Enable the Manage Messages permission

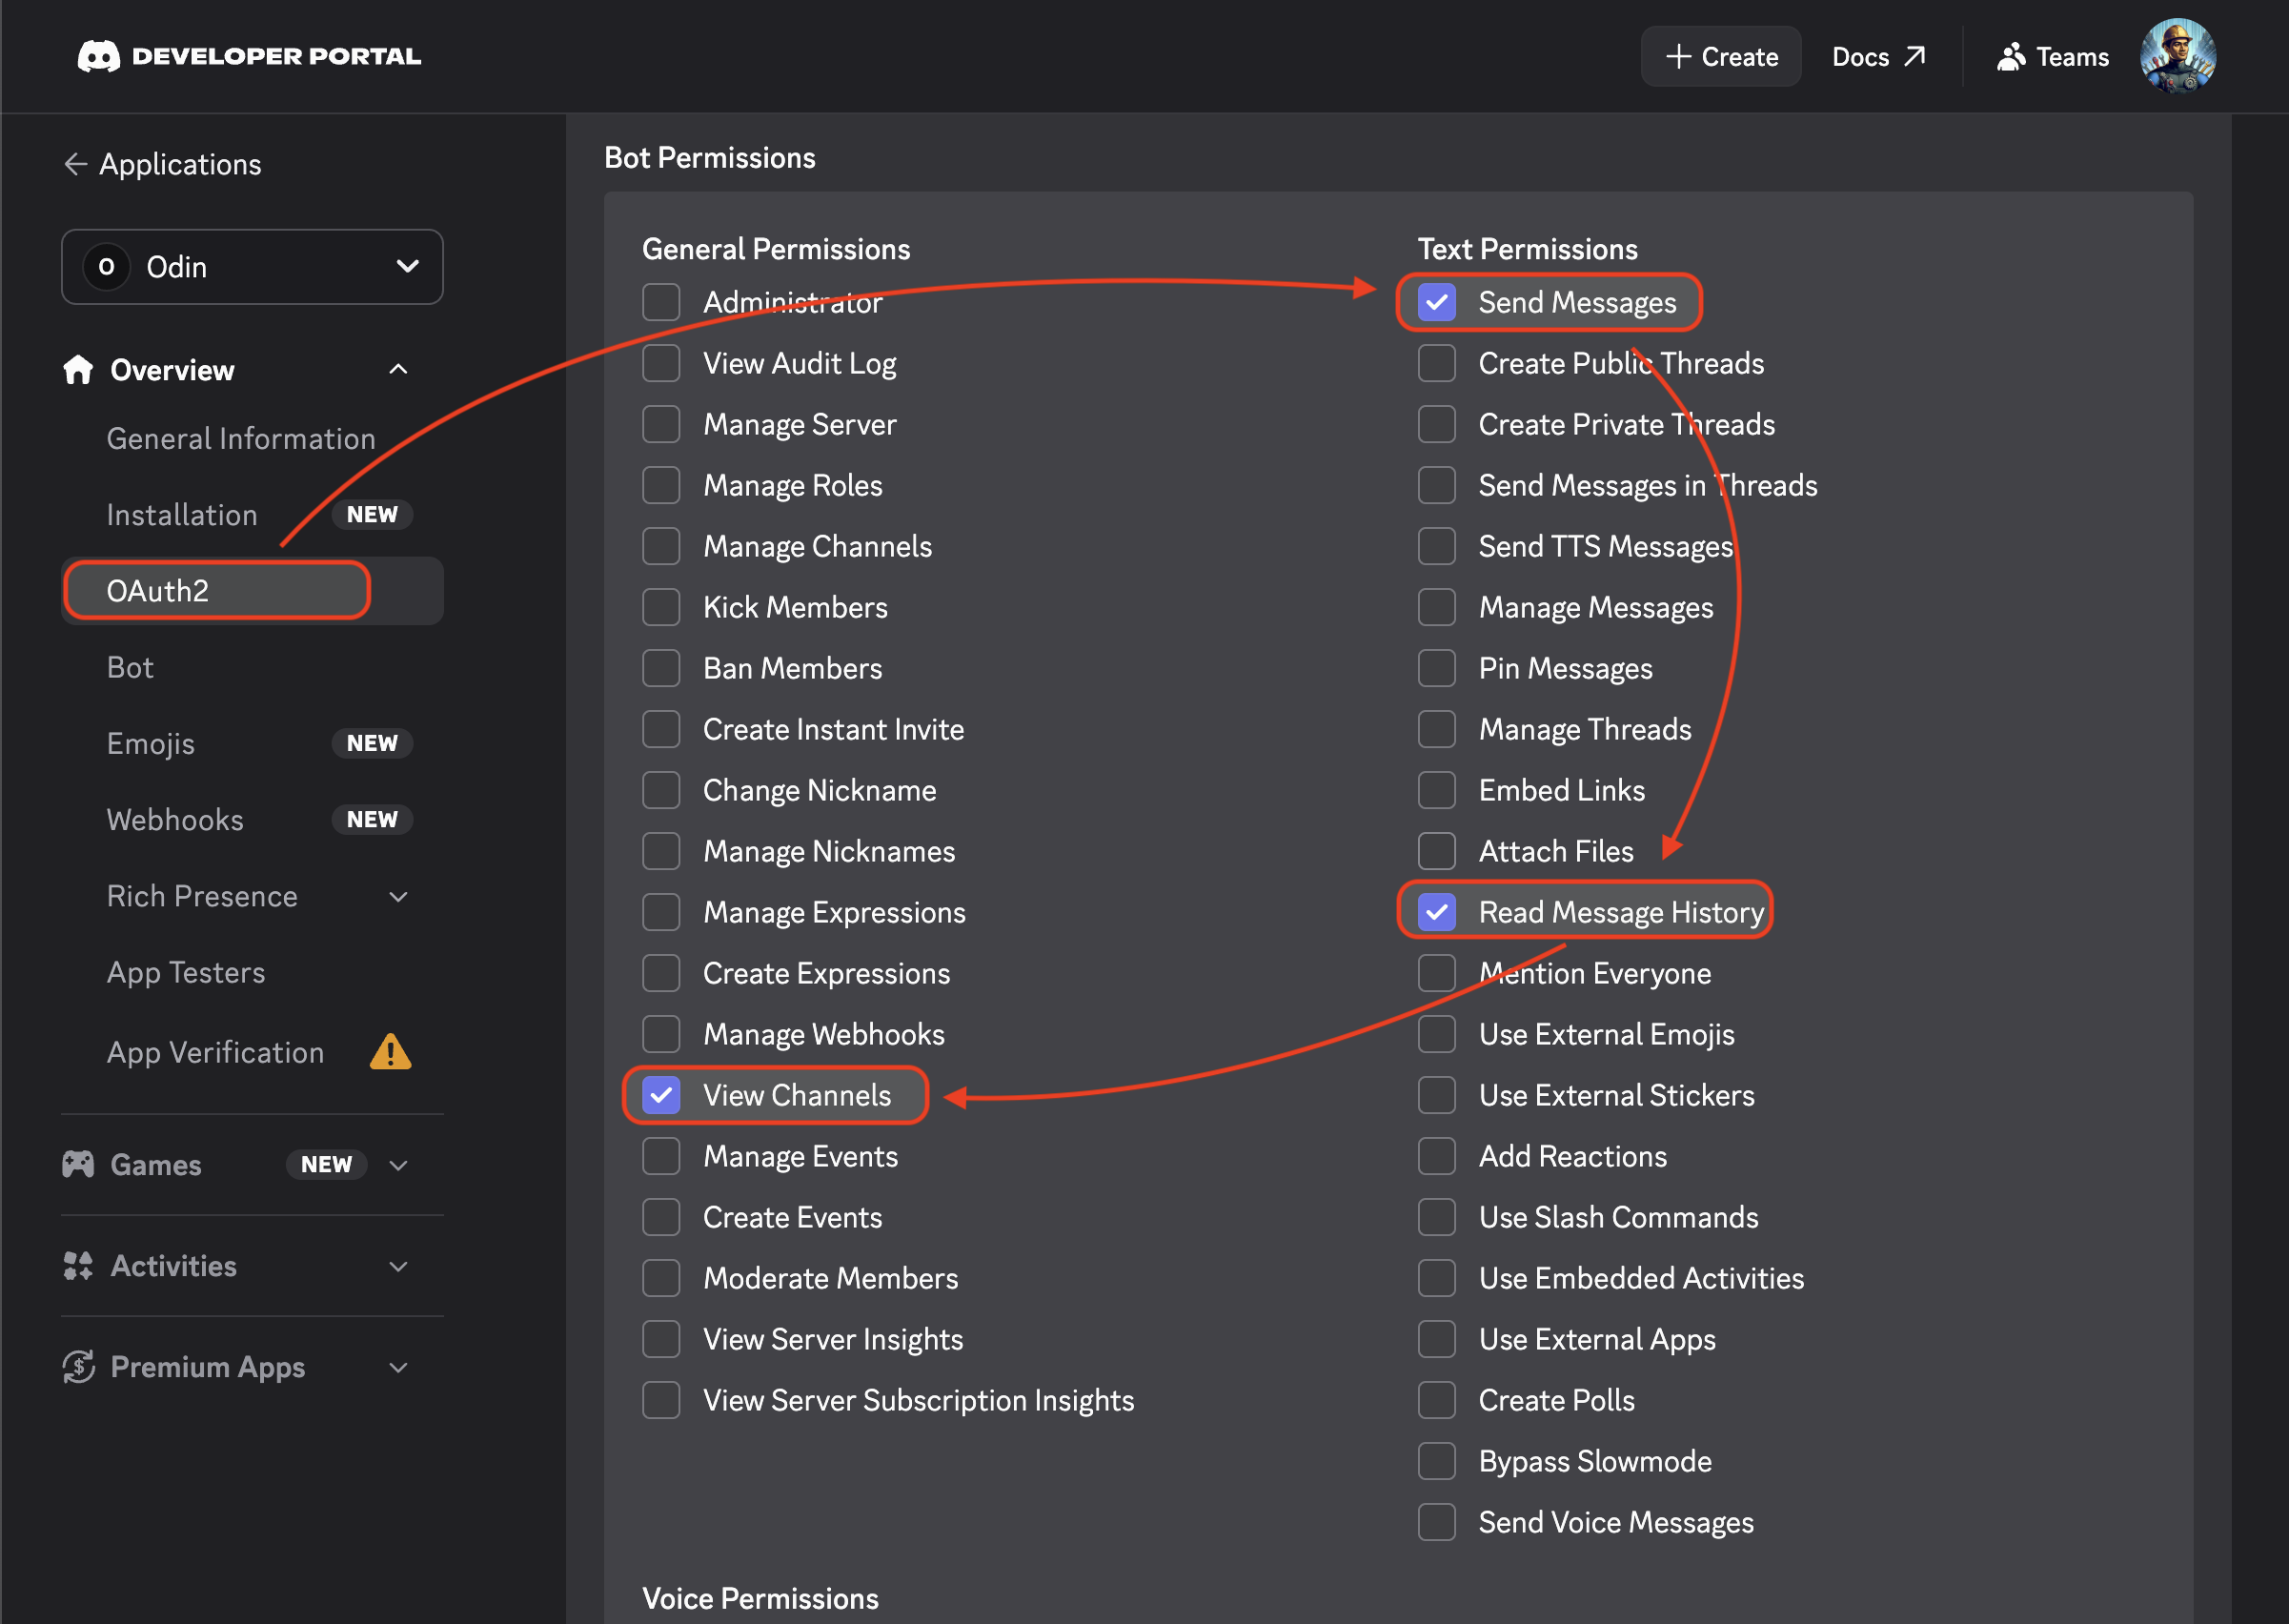coord(1436,607)
